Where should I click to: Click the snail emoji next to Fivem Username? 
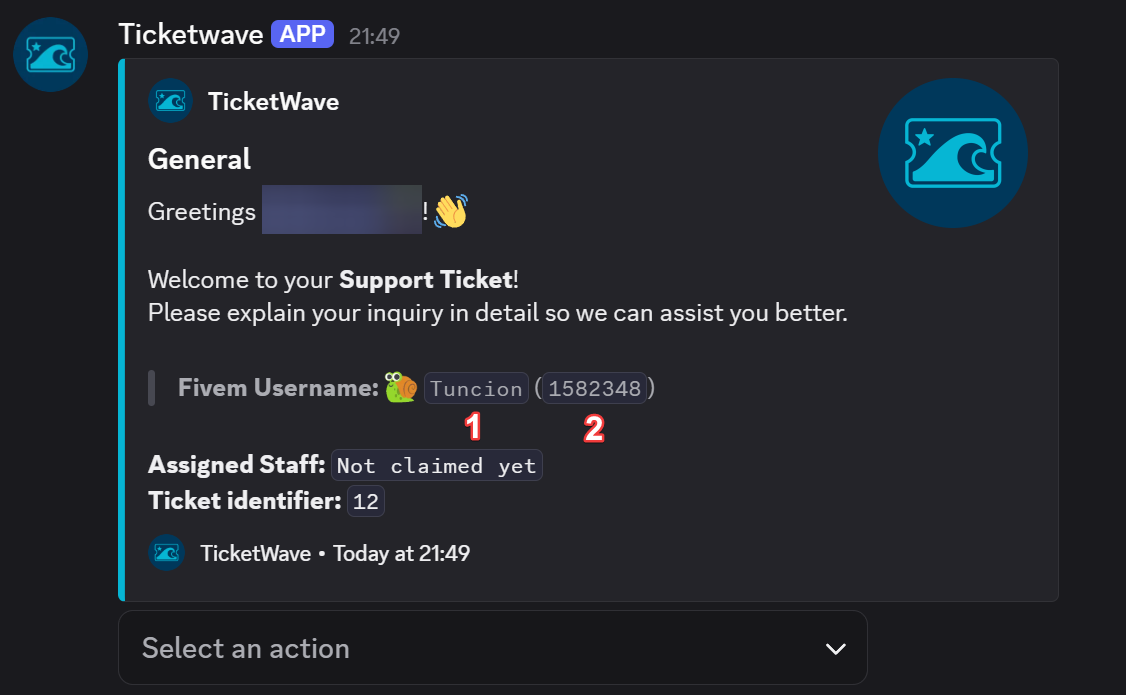[x=401, y=388]
